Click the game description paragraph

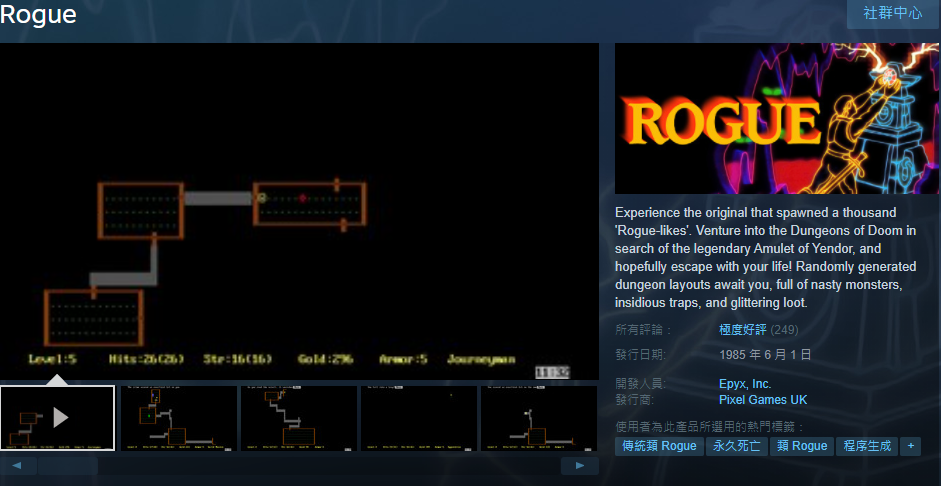766,258
